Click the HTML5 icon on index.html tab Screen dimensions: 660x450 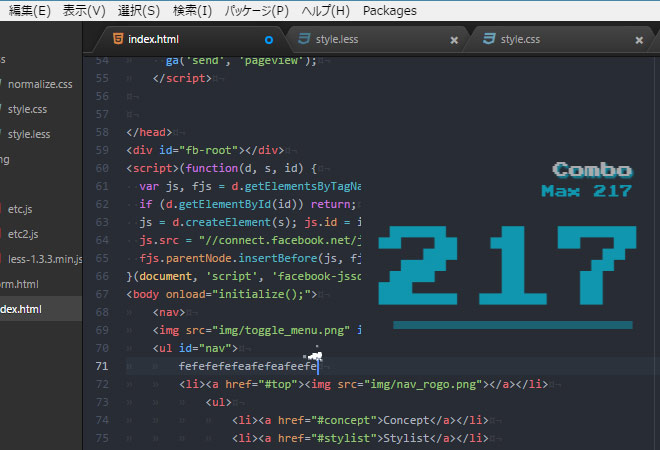coord(118,39)
